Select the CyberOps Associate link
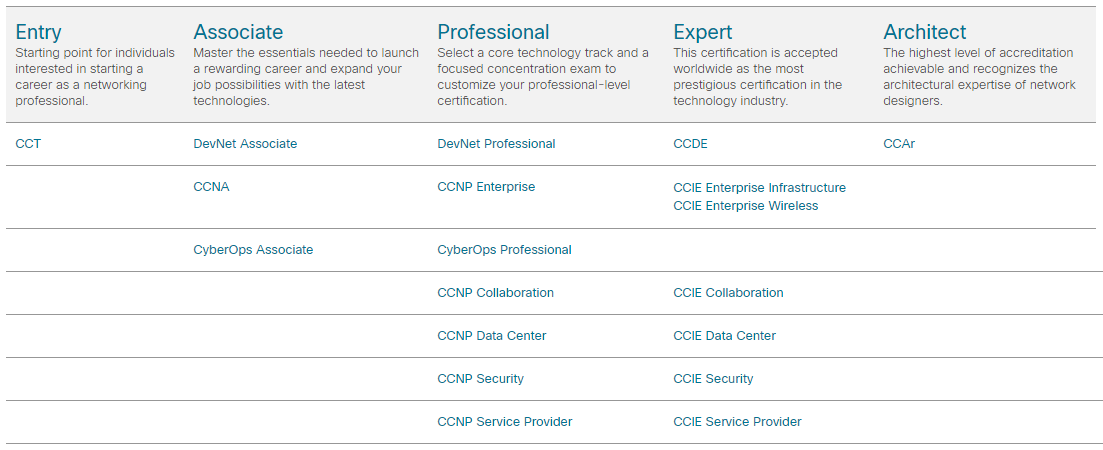Screen dimensions: 1103x450 click(x=253, y=250)
